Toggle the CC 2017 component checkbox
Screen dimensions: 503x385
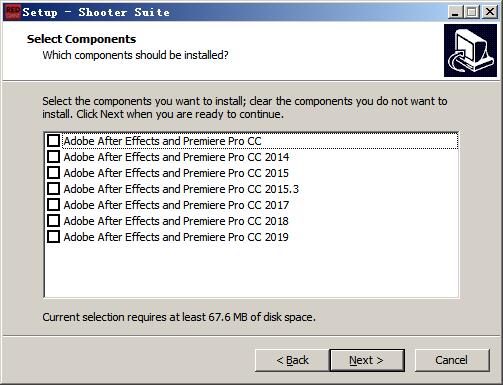(53, 205)
